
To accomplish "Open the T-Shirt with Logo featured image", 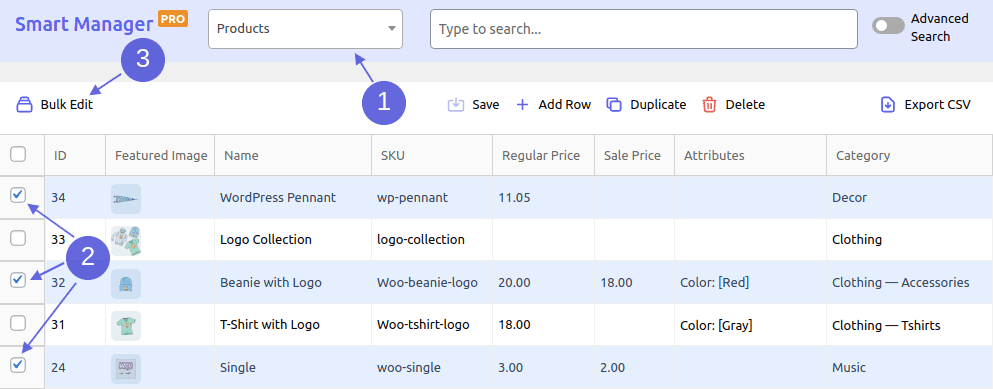I will click(x=125, y=326).
